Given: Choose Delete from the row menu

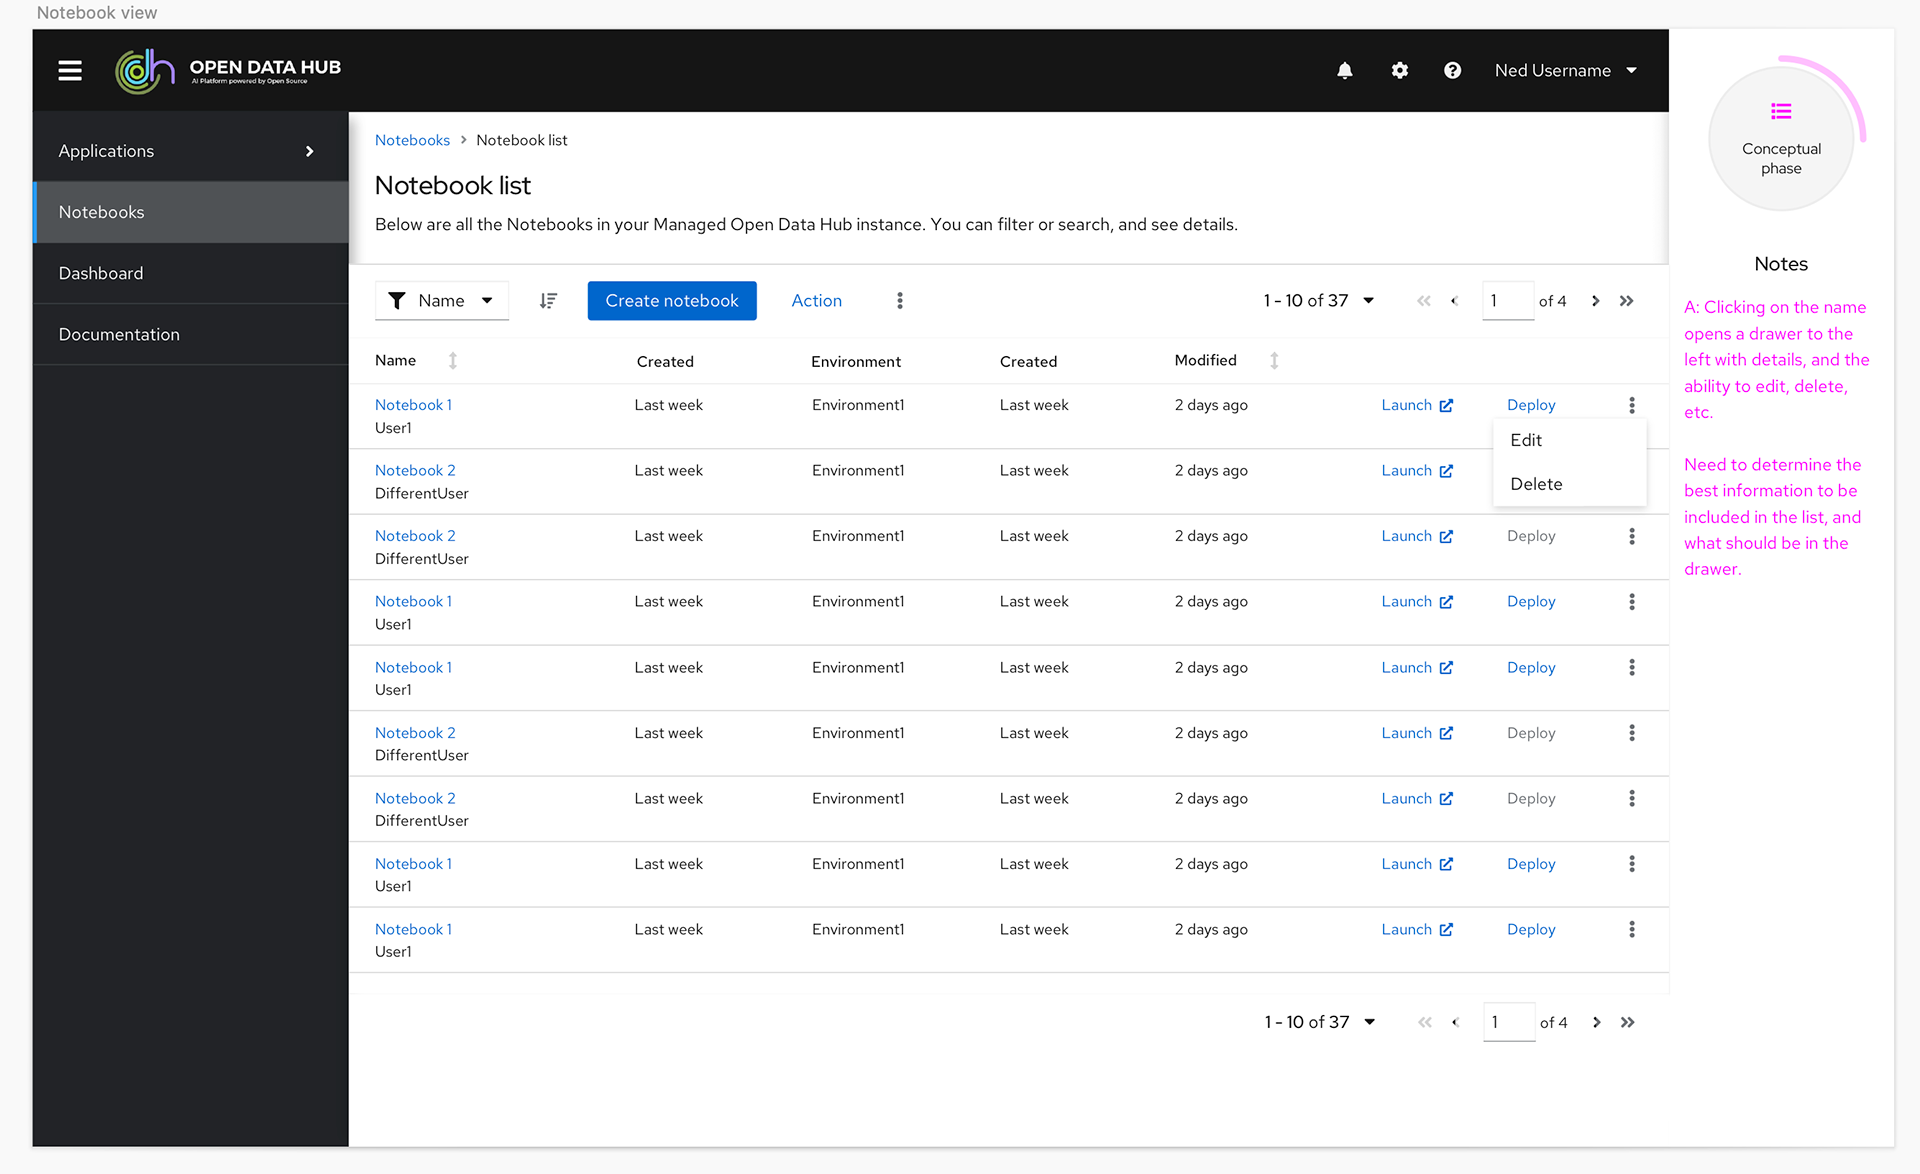Looking at the screenshot, I should pyautogui.click(x=1569, y=484).
